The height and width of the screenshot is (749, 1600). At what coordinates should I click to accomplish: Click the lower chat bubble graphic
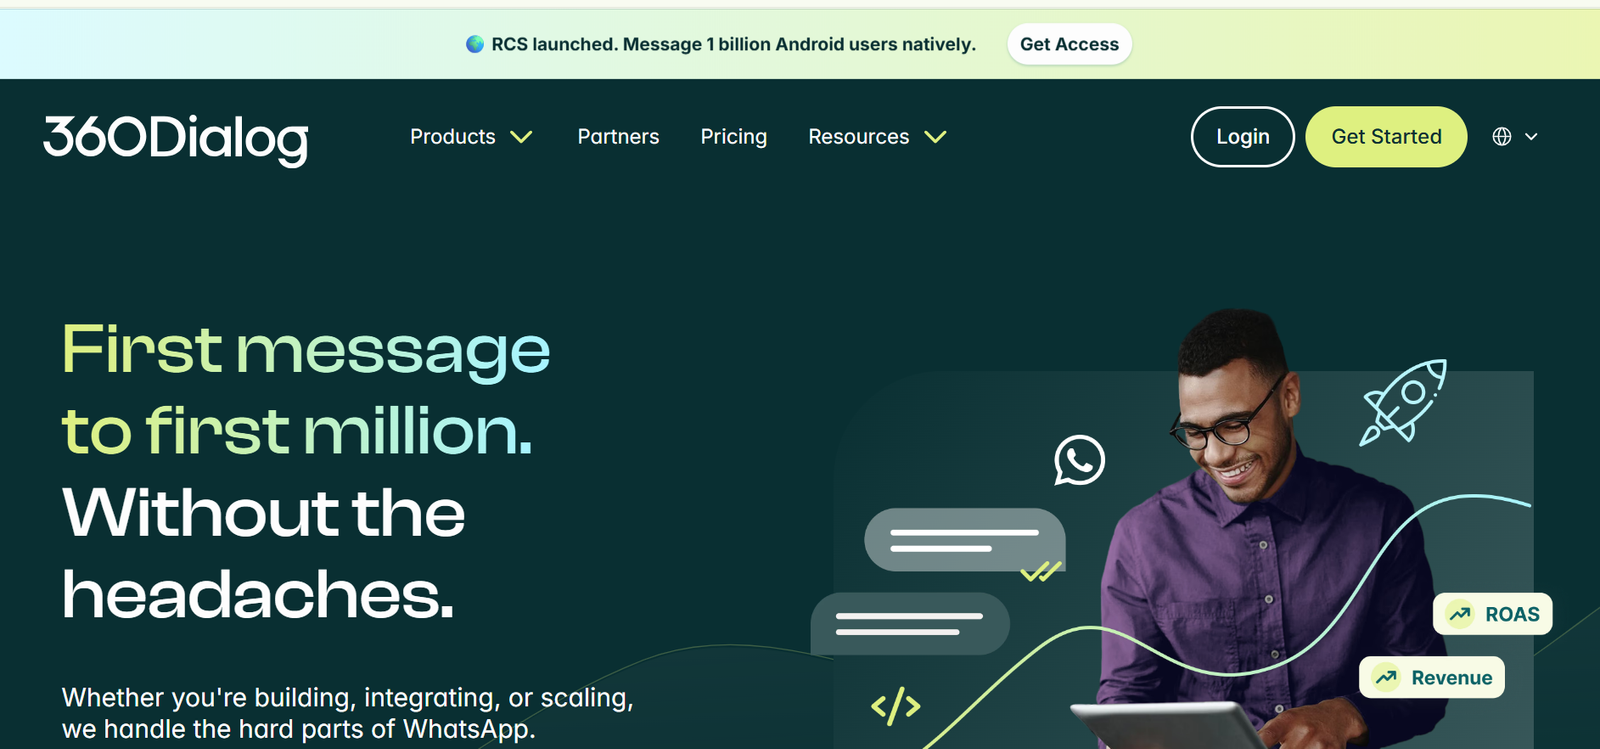(909, 624)
